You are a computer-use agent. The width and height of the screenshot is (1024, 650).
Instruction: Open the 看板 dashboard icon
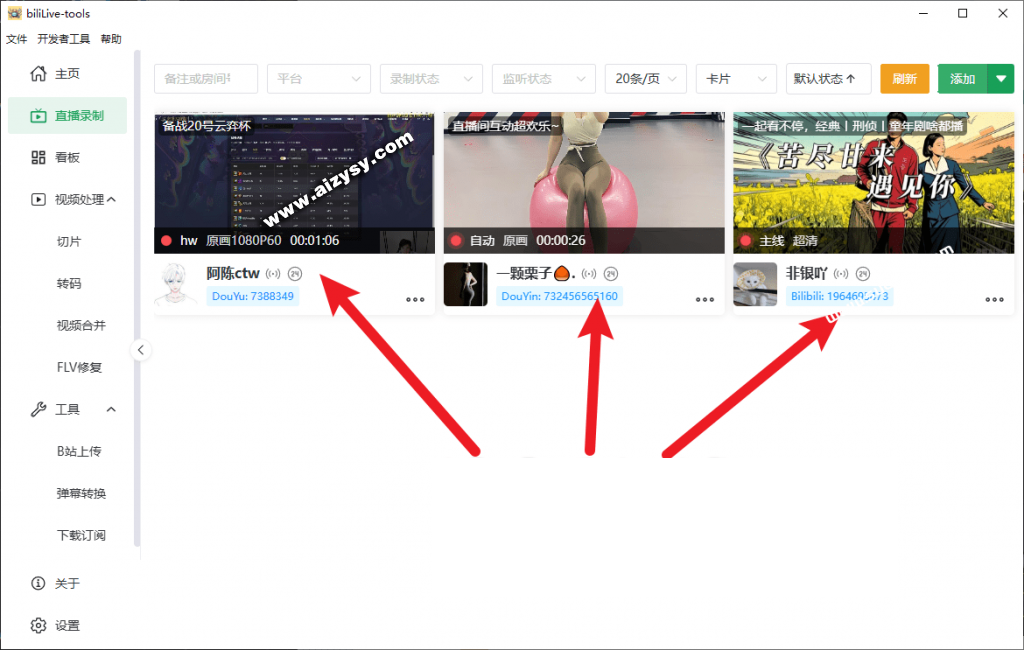point(39,158)
